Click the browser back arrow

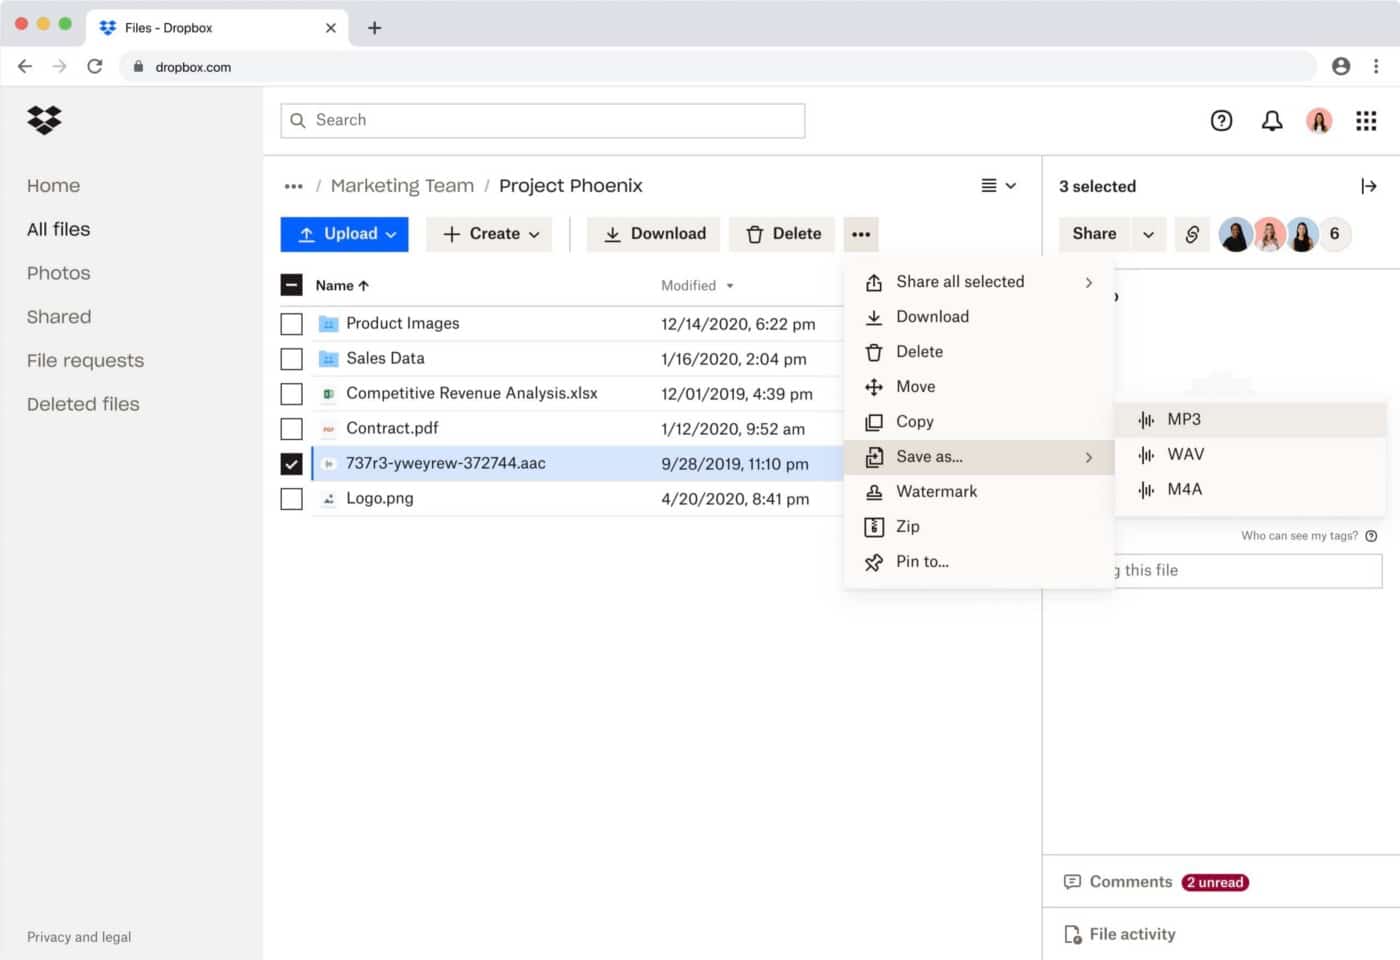(x=25, y=66)
